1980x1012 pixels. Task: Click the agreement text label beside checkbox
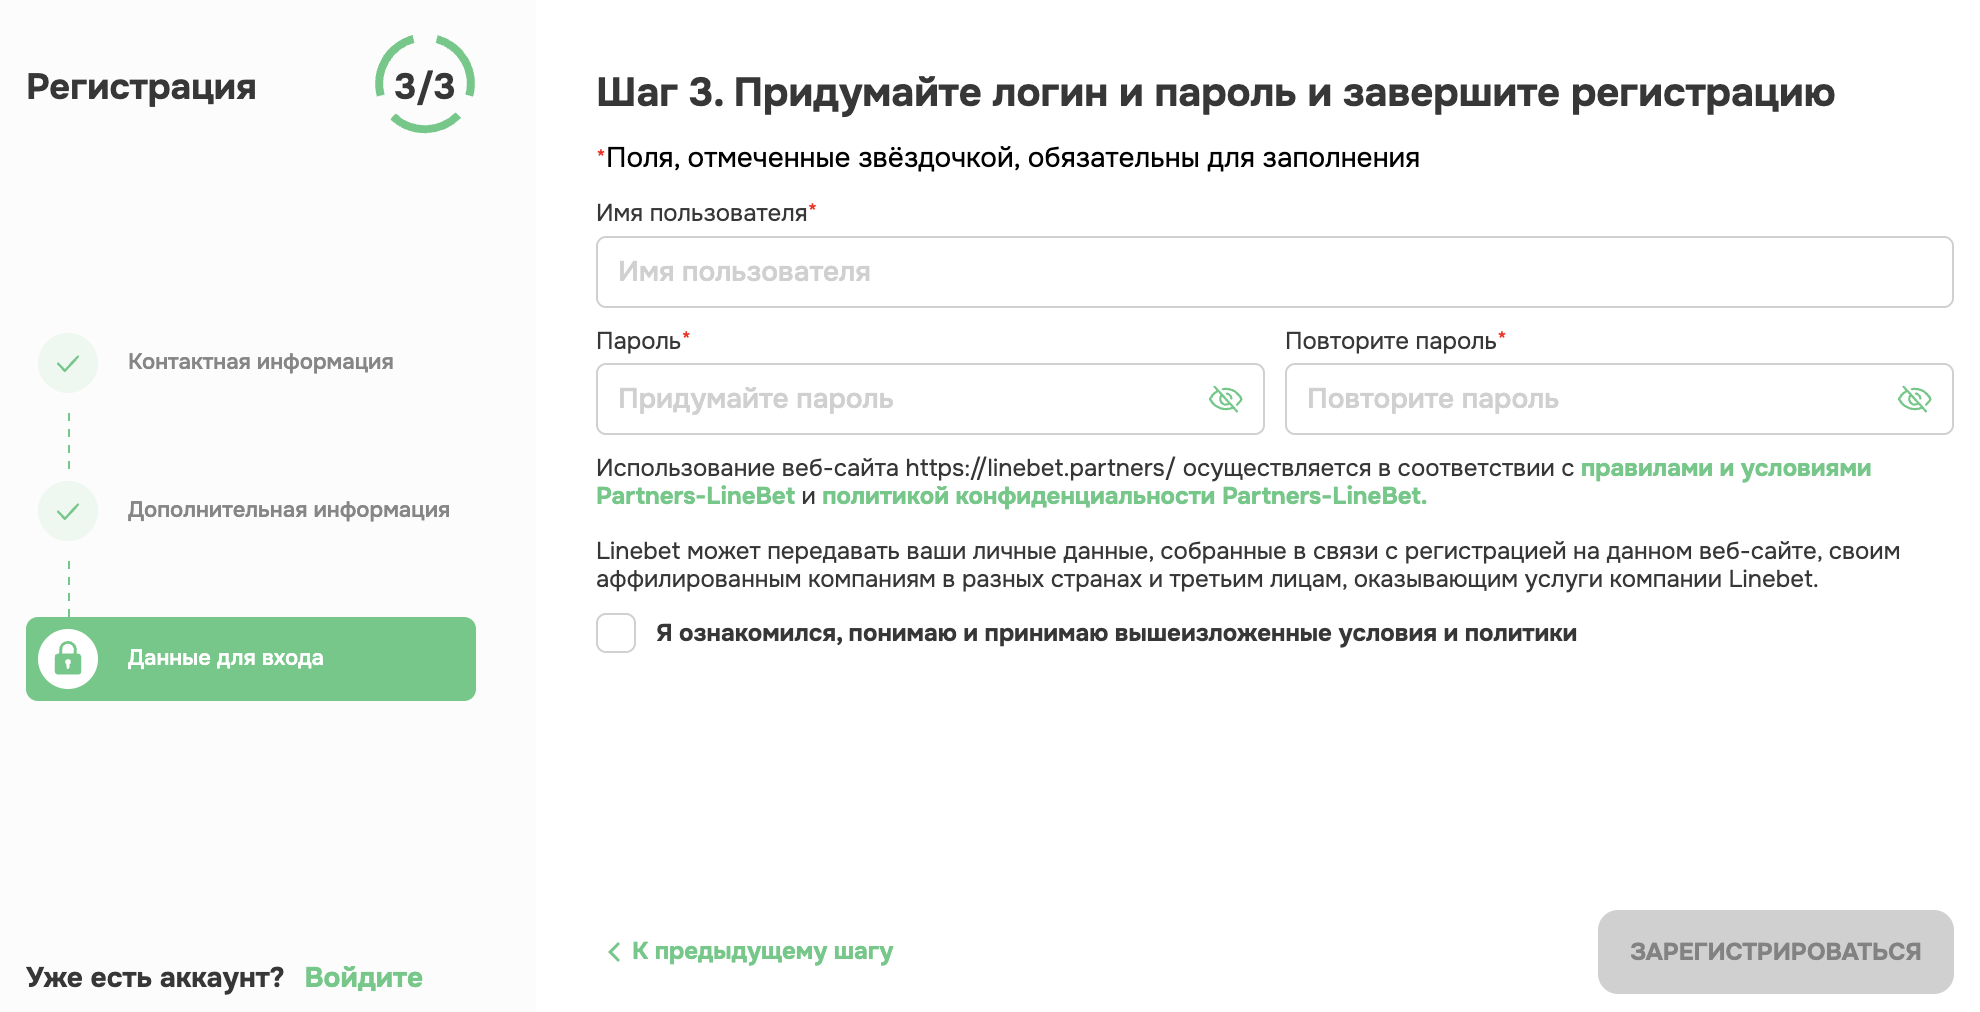(1115, 633)
